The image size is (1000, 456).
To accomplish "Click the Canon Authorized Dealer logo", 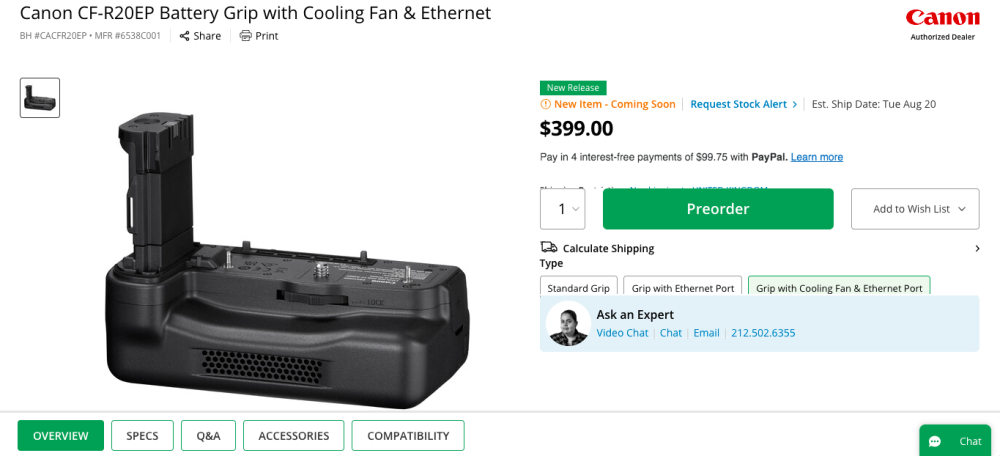I will 942,24.
